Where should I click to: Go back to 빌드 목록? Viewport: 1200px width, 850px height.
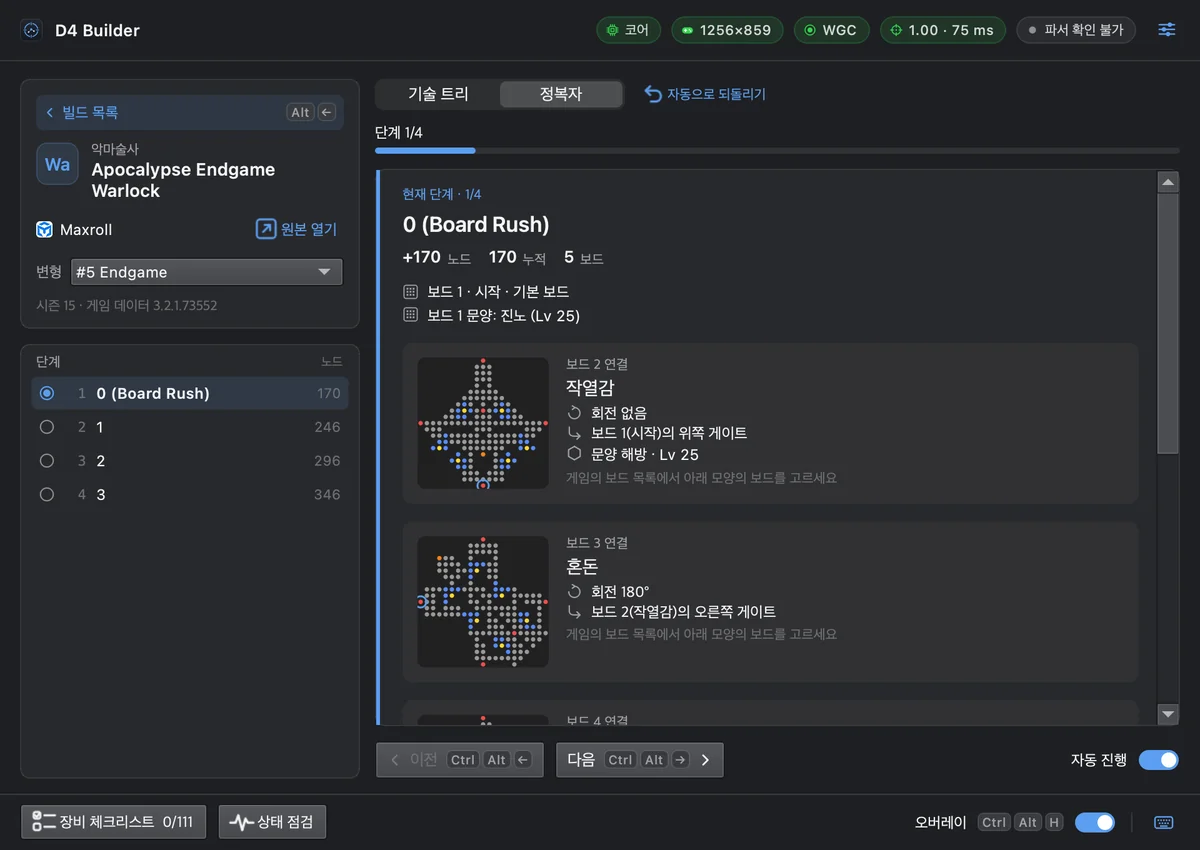(190, 112)
